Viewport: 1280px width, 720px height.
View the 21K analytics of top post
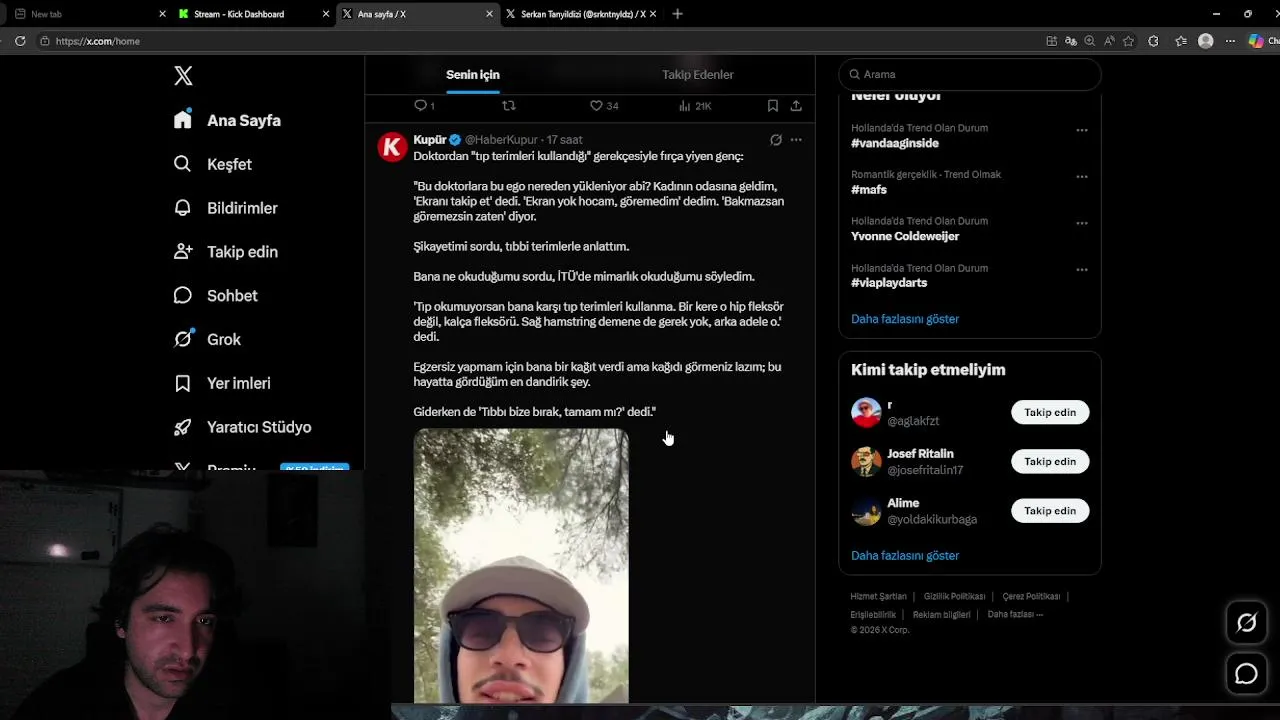point(695,105)
